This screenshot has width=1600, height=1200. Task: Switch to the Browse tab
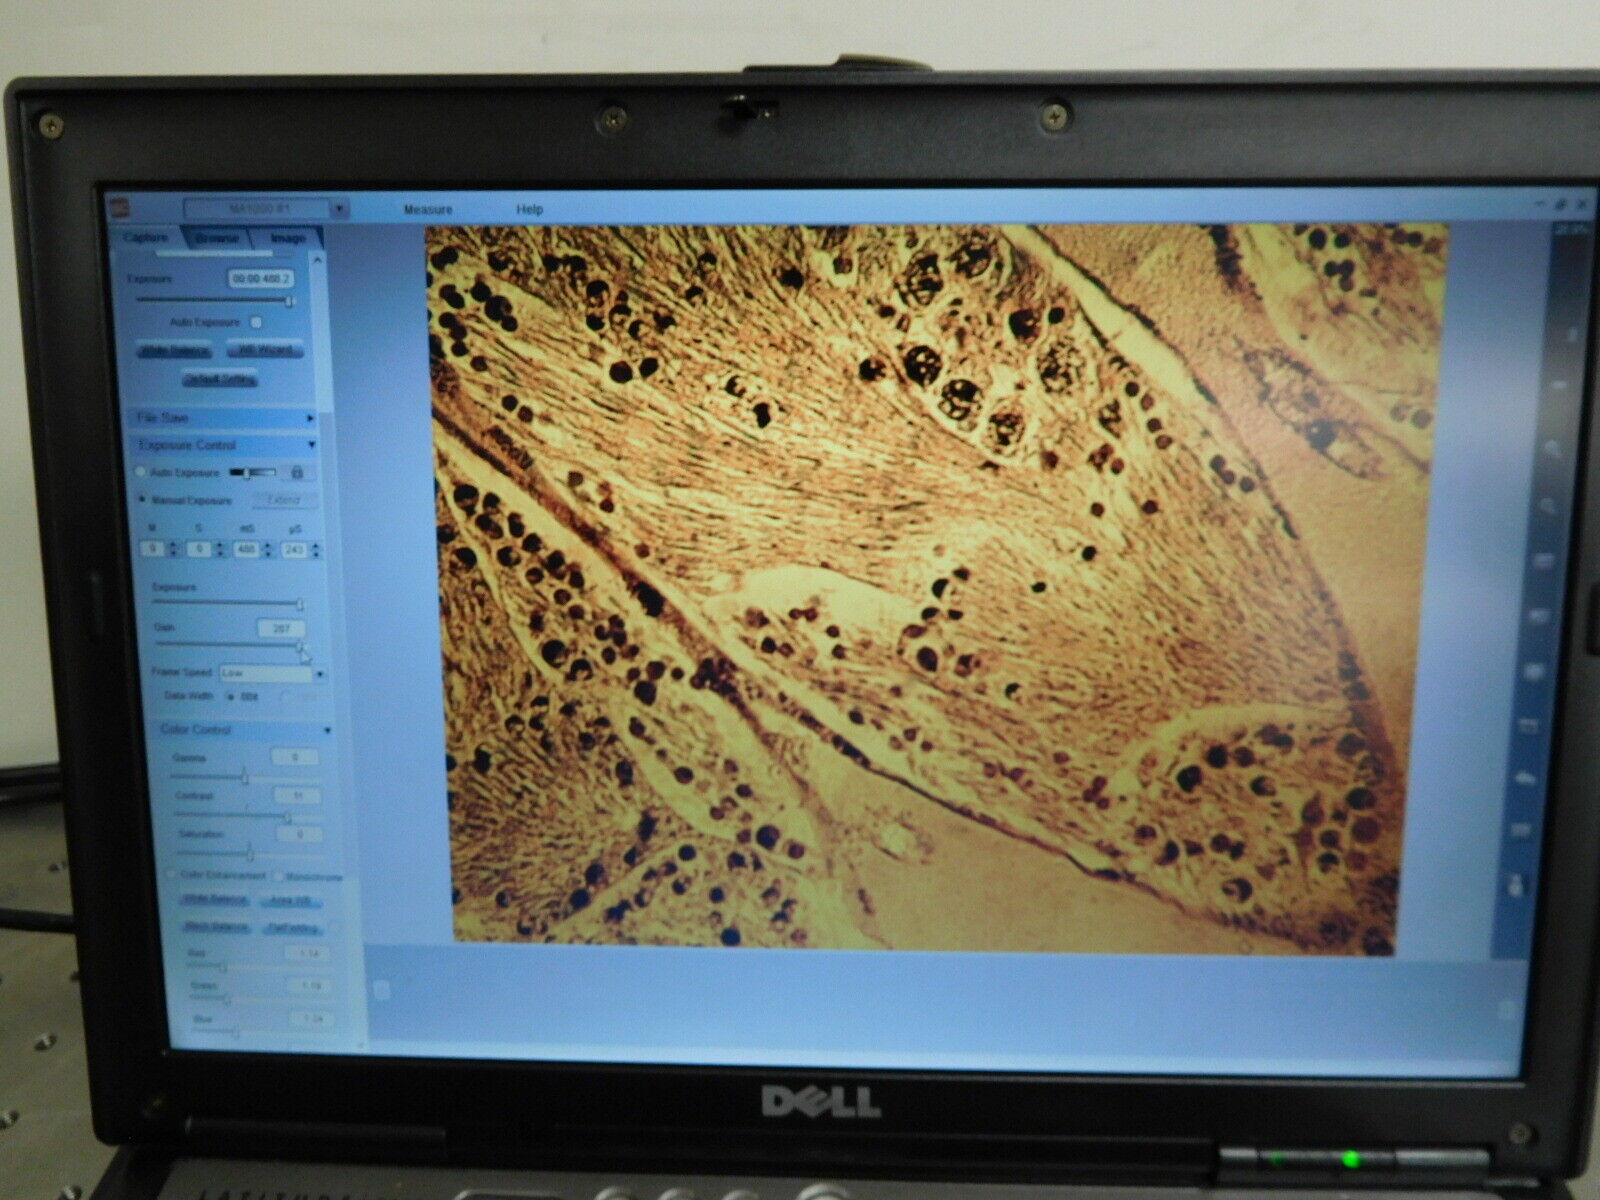pos(217,238)
